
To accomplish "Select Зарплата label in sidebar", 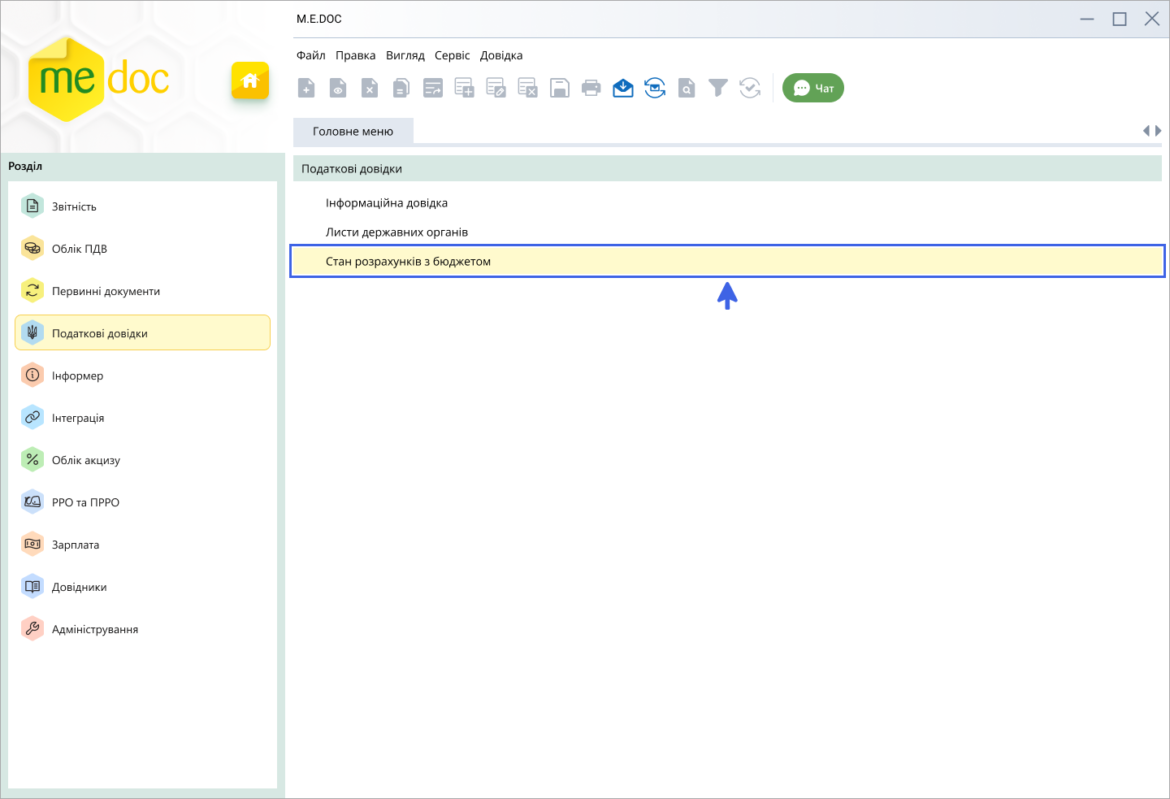I will 75,545.
